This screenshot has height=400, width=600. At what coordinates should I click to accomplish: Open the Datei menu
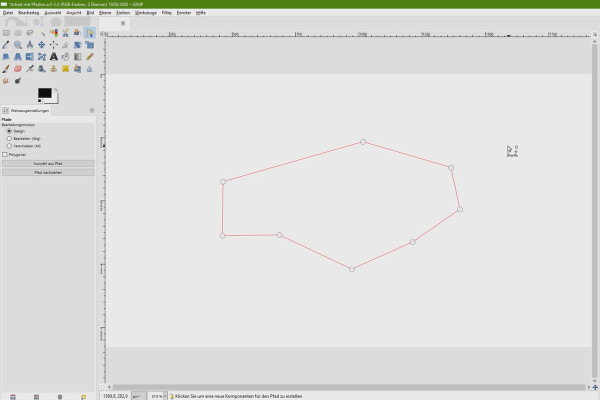(x=8, y=13)
